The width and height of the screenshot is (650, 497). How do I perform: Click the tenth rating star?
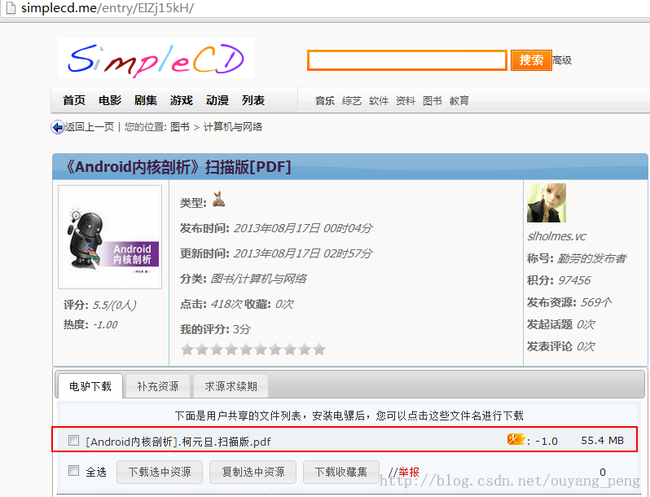[319, 349]
